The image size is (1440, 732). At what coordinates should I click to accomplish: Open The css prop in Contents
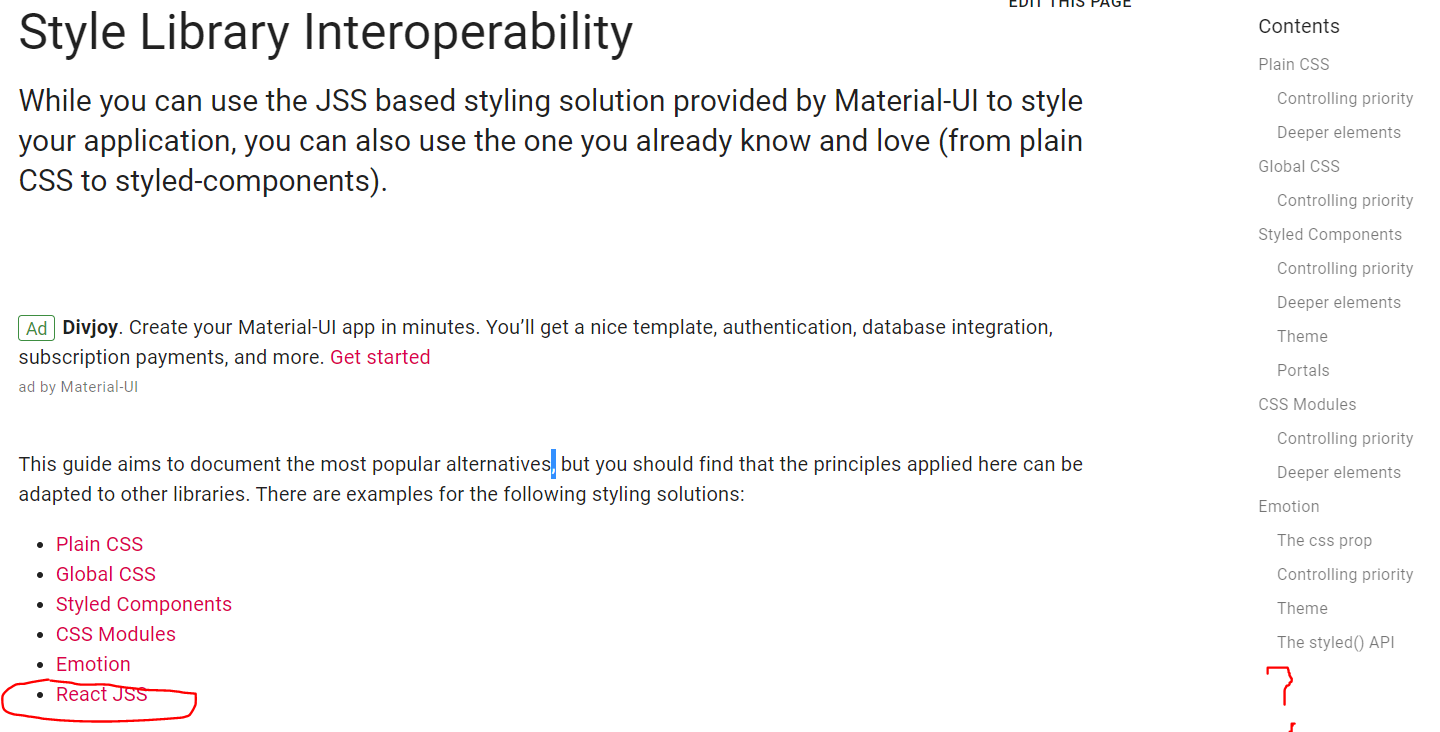pos(1324,540)
